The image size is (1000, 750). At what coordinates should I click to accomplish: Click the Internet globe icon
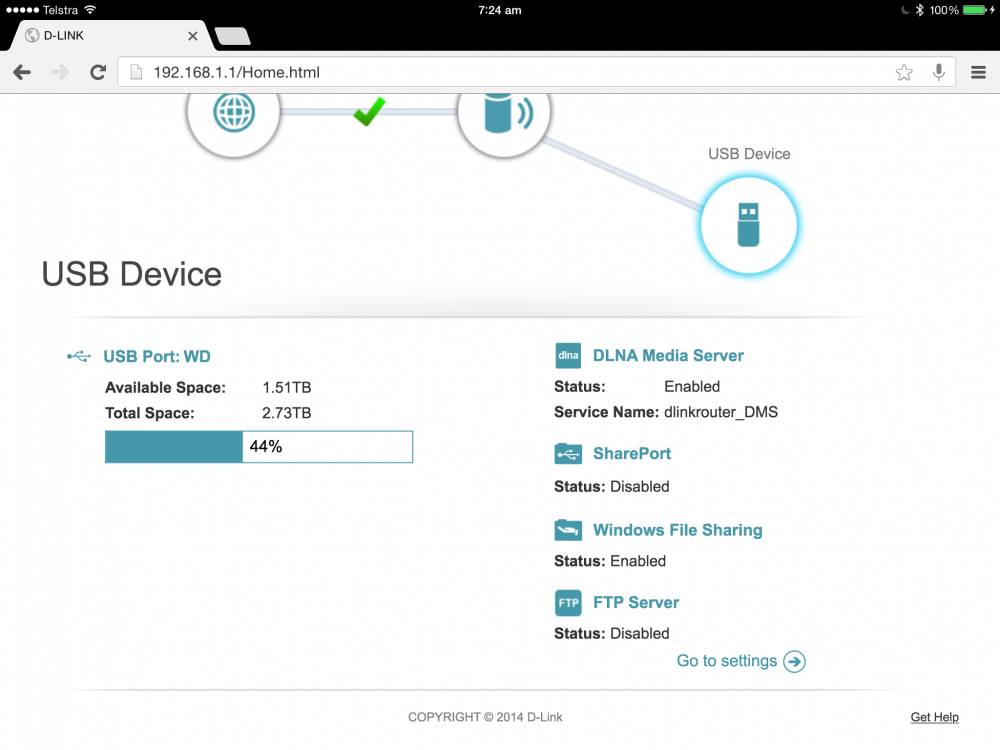point(233,113)
